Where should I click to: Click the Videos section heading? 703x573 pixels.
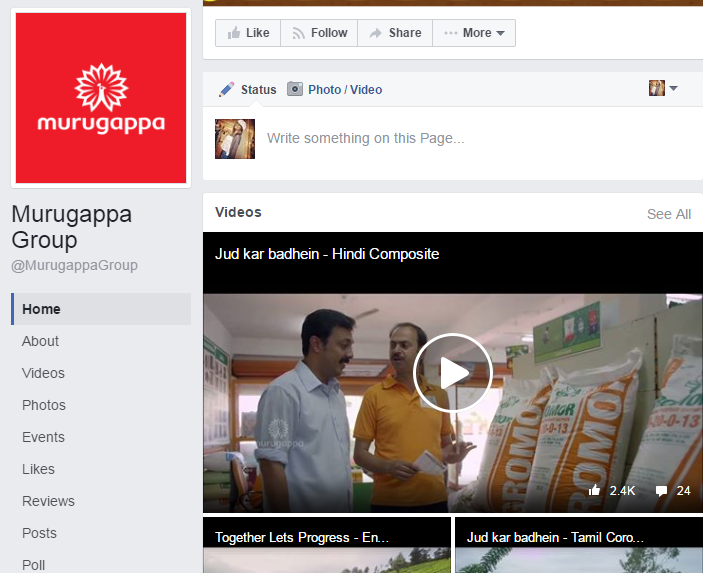(238, 213)
